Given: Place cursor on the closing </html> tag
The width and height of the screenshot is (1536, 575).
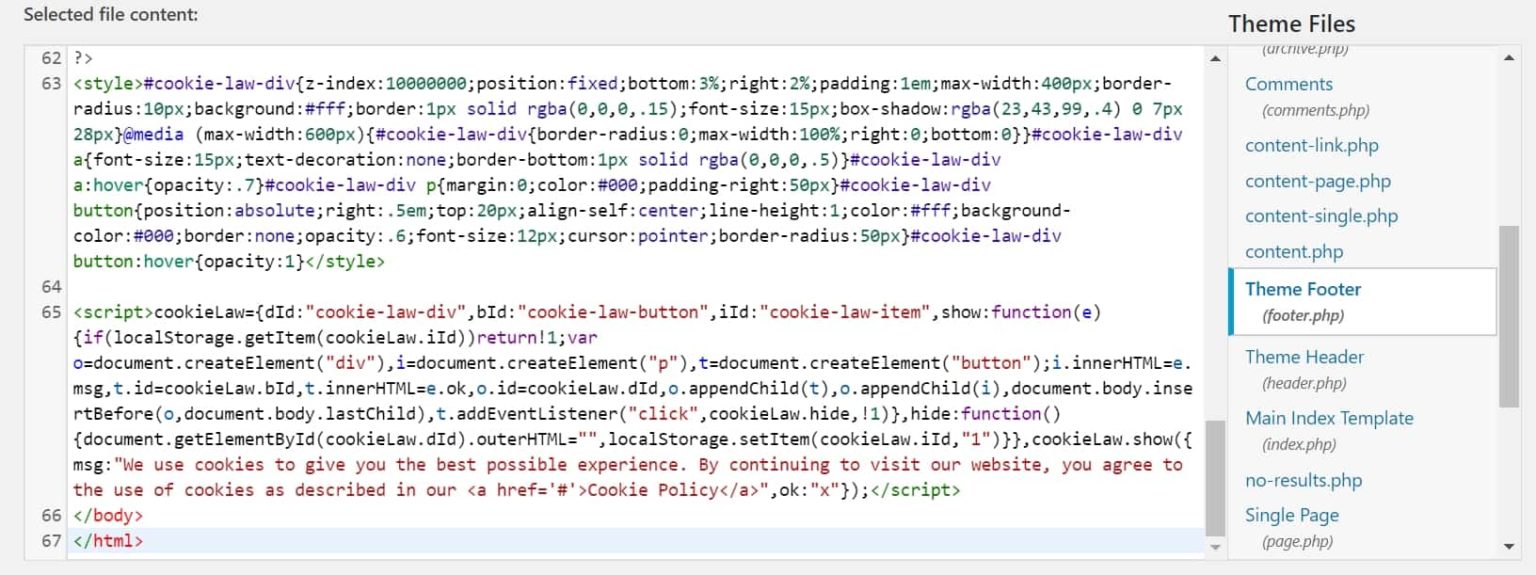Looking at the screenshot, I should pyautogui.click(x=108, y=541).
